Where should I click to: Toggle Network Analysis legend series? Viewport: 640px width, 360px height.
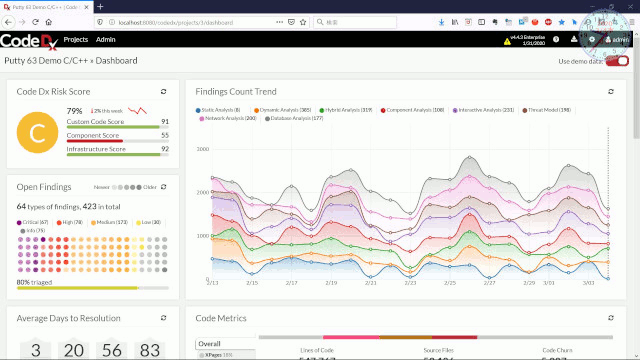pyautogui.click(x=228, y=118)
